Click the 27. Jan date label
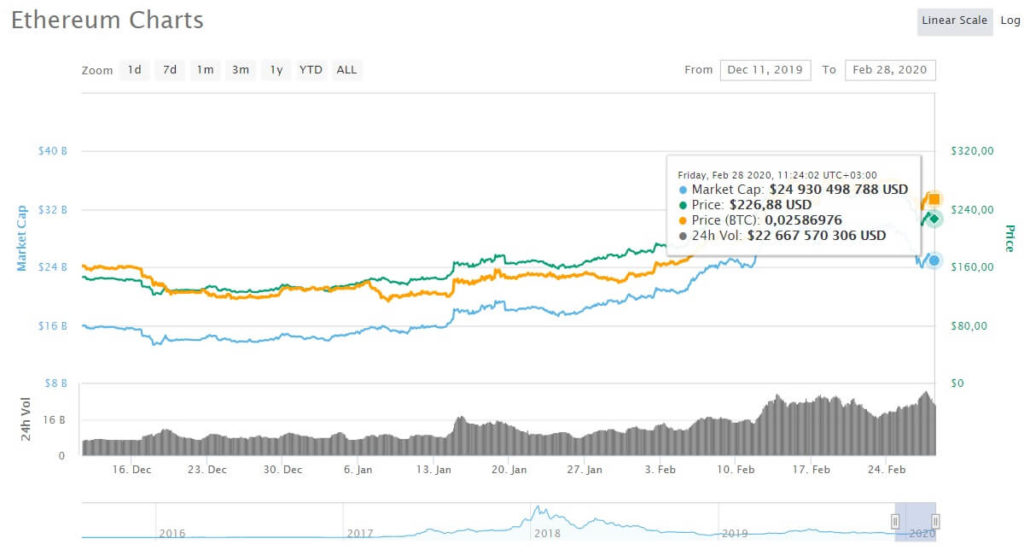 click(x=584, y=469)
